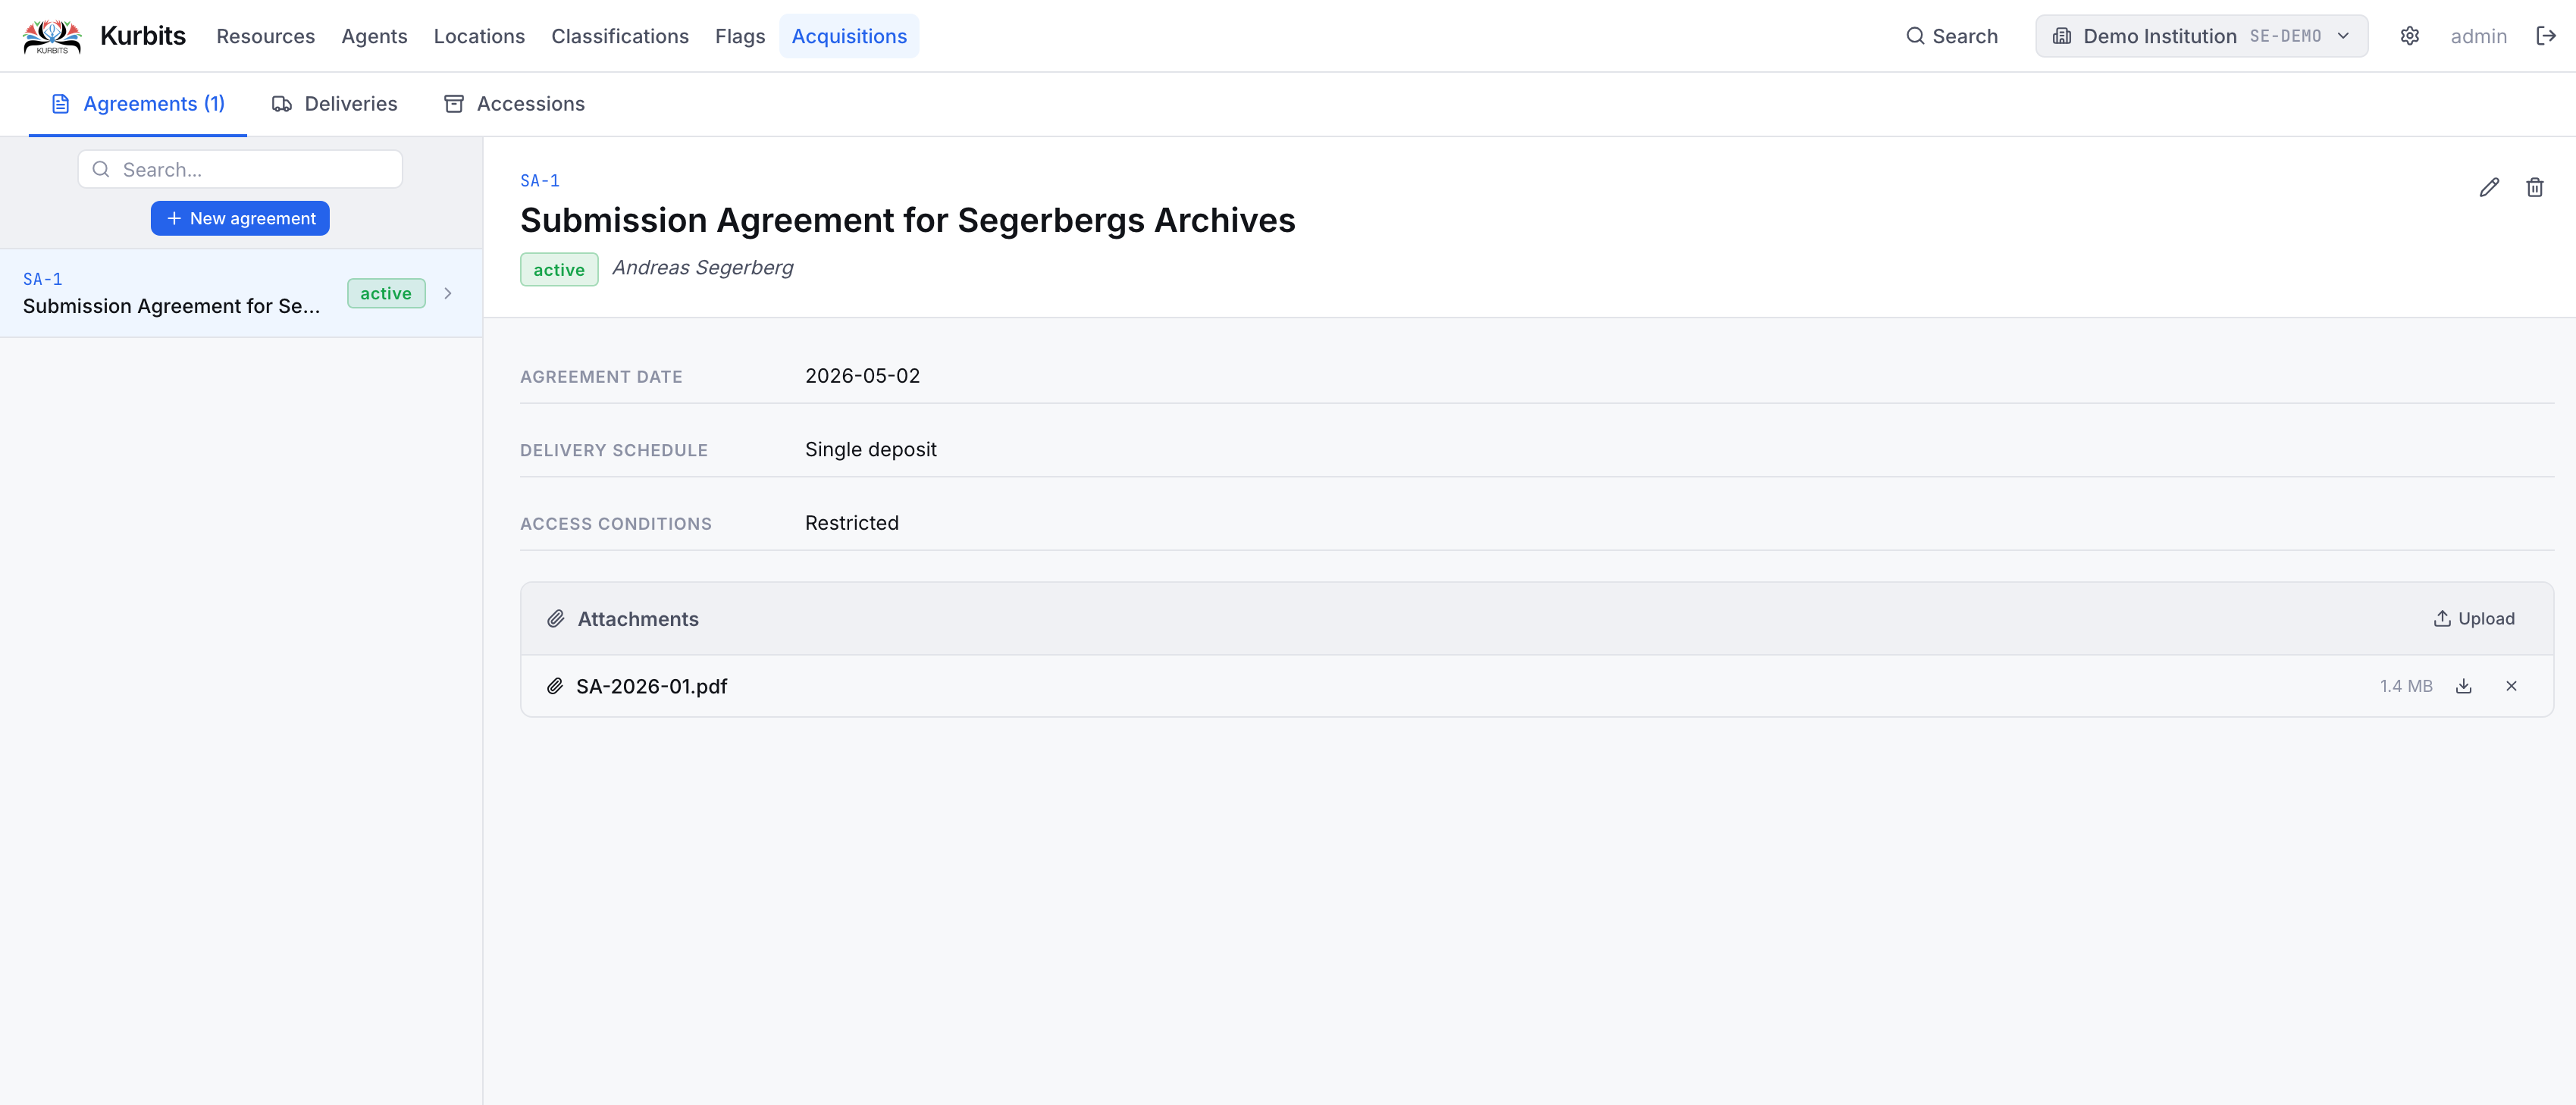This screenshot has height=1105, width=2576.
Task: Download the SA-2026-01.pdf attachment
Action: 2464,686
